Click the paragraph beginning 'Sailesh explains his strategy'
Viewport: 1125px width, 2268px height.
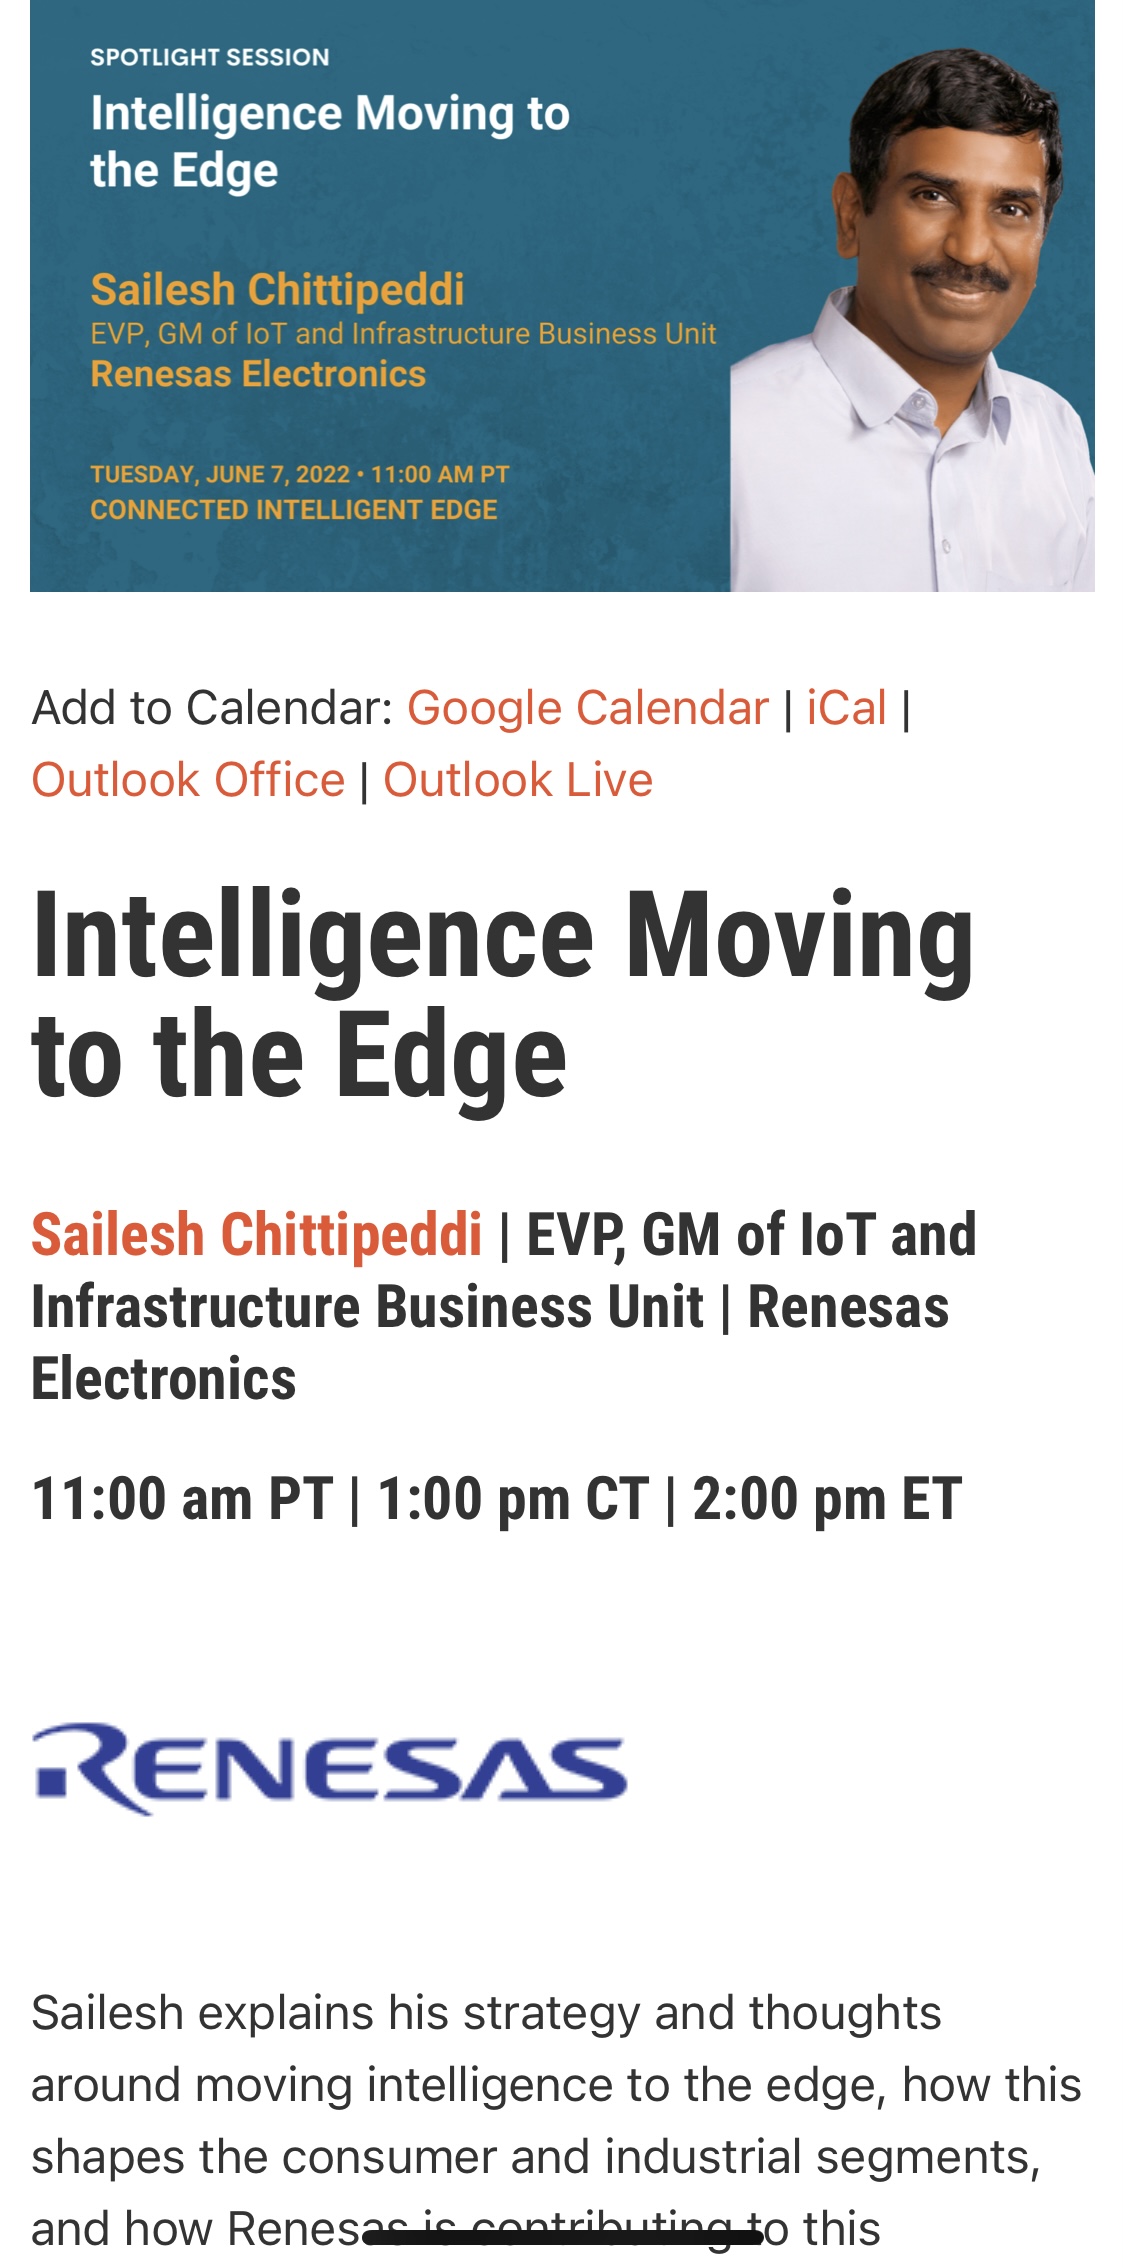pyautogui.click(x=555, y=2120)
